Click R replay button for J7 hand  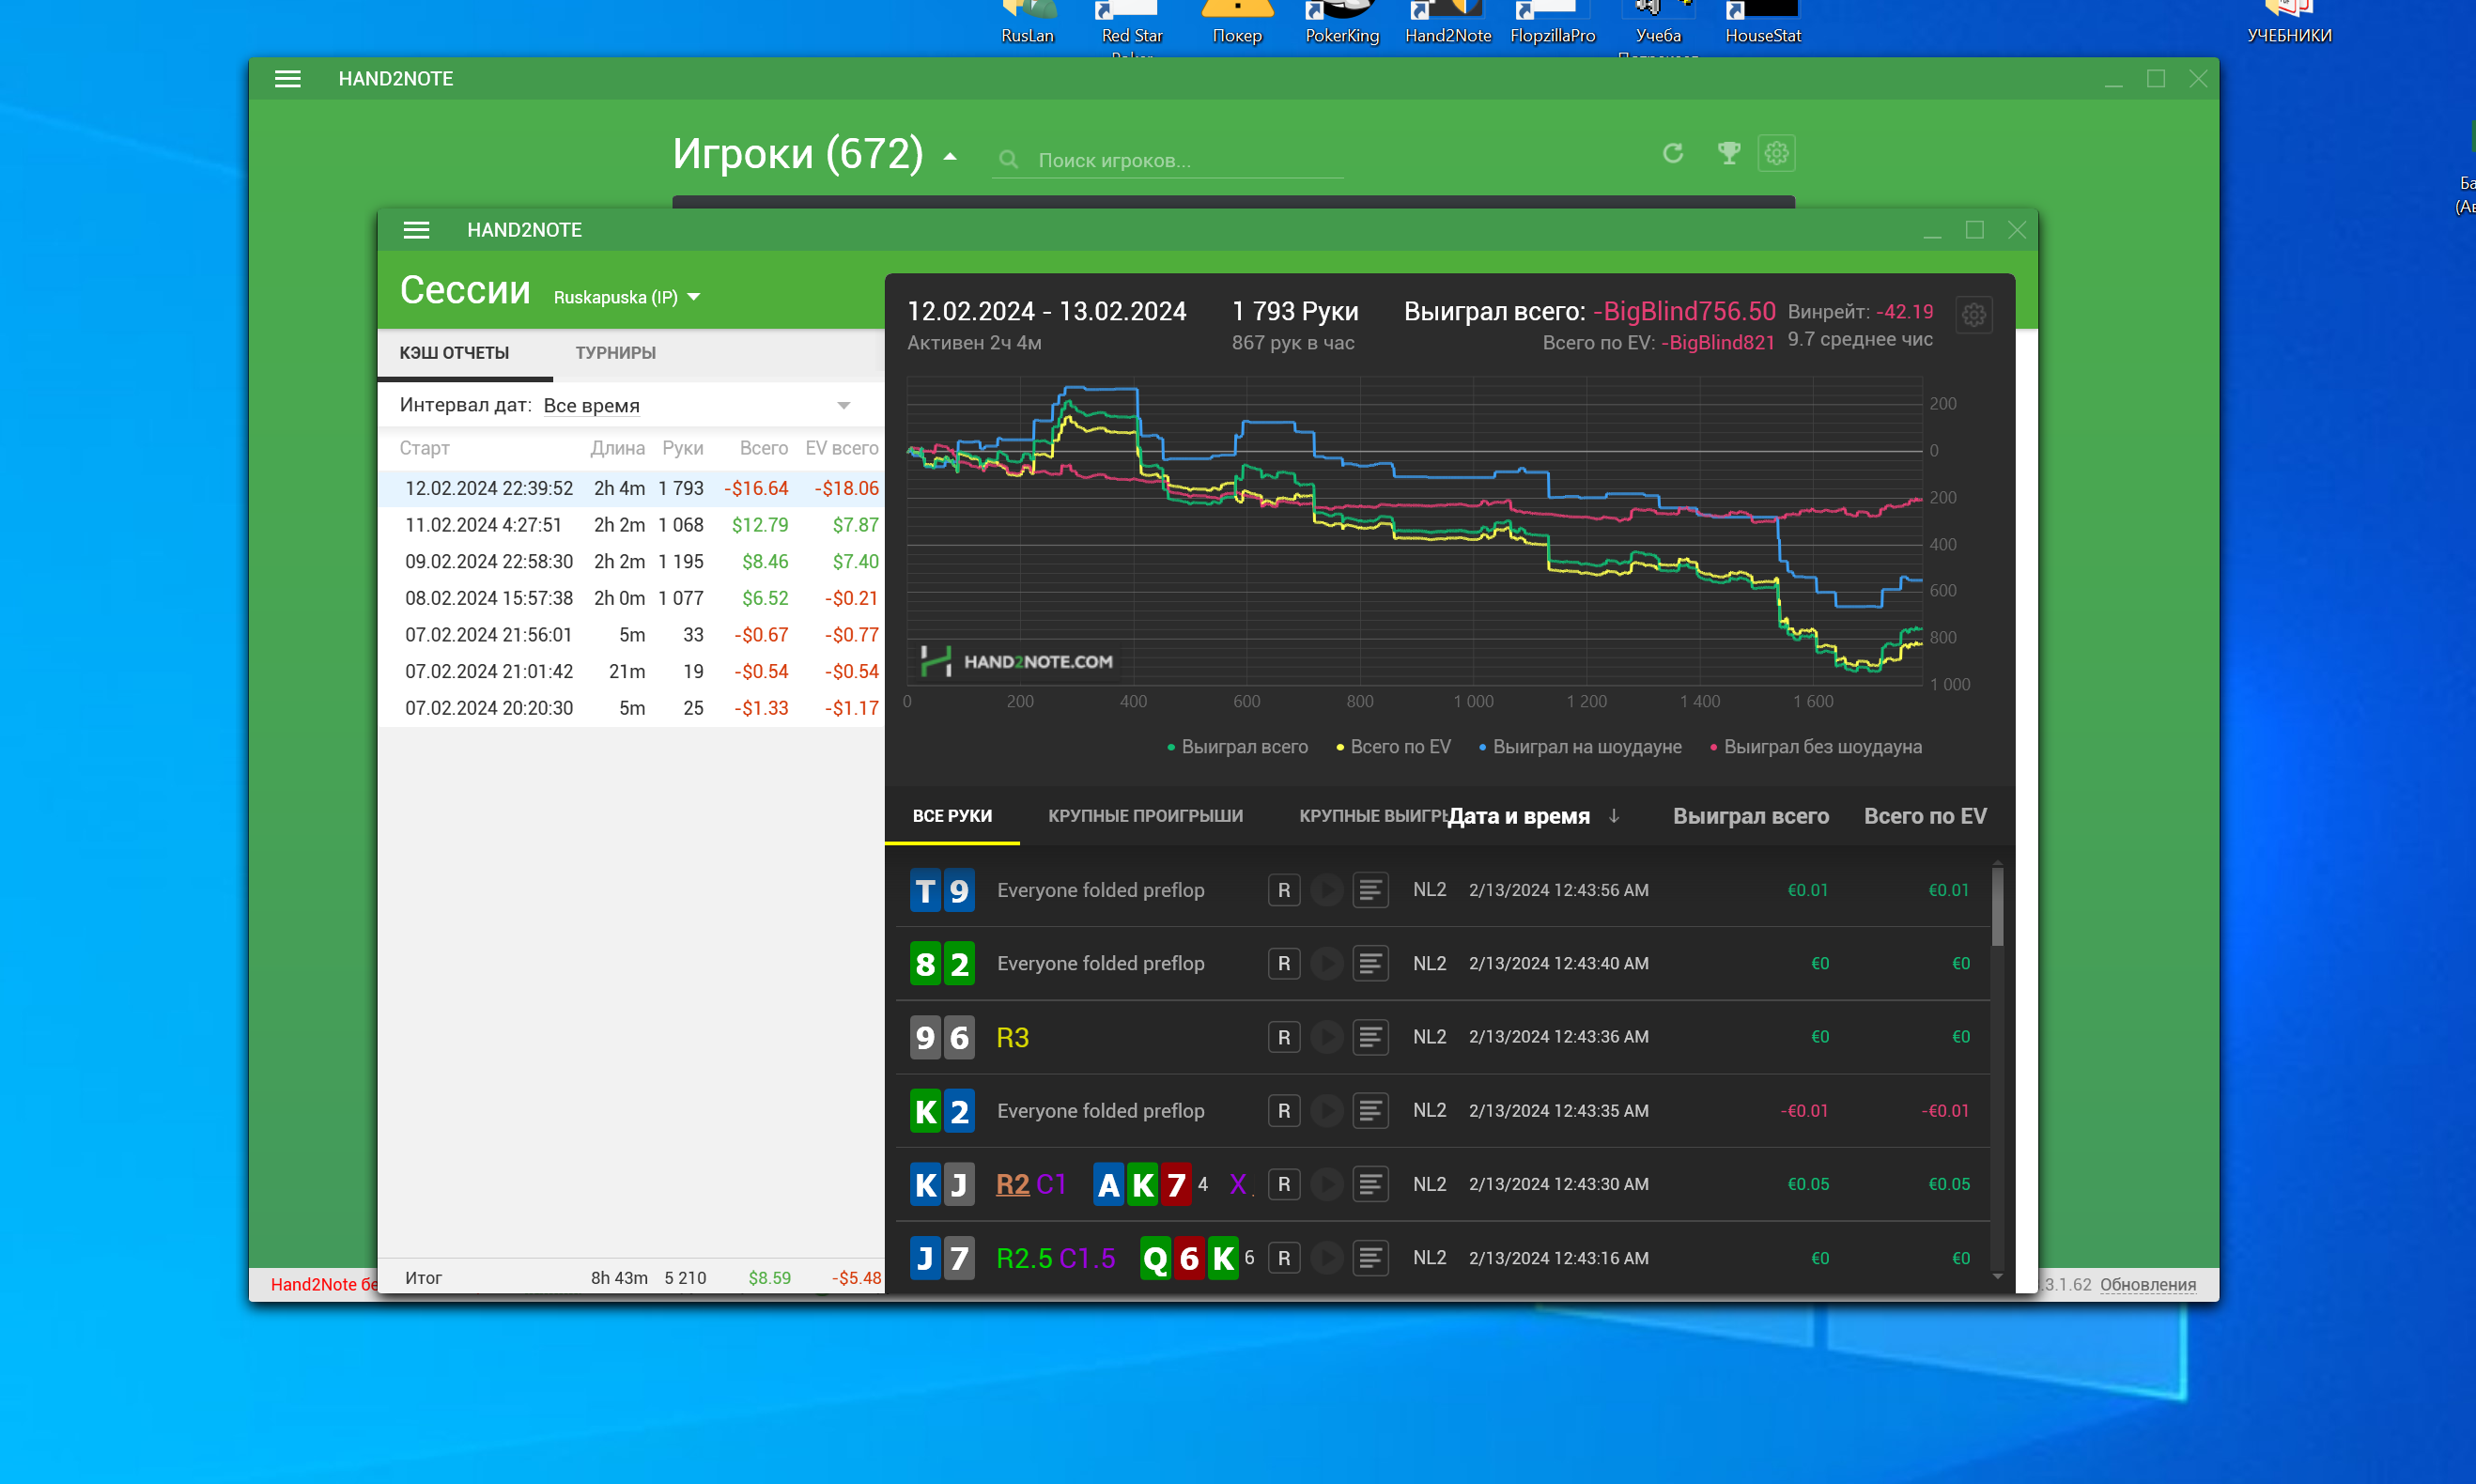(1284, 1258)
